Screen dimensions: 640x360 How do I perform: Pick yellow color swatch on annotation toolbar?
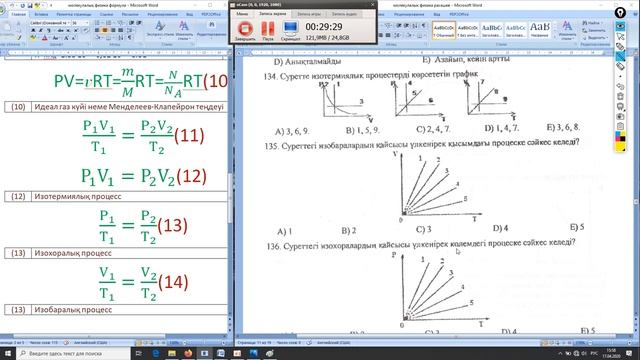coord(620,146)
